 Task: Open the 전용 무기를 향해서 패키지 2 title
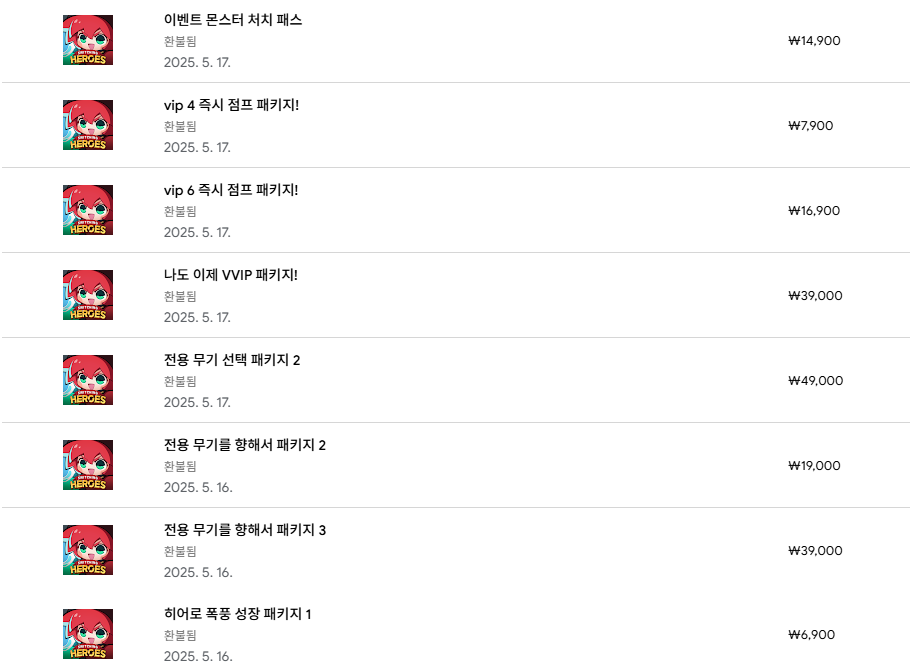[x=245, y=445]
